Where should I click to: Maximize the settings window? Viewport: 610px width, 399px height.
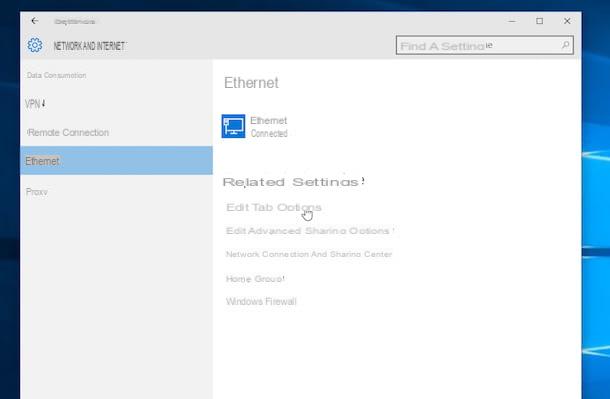[x=540, y=21]
